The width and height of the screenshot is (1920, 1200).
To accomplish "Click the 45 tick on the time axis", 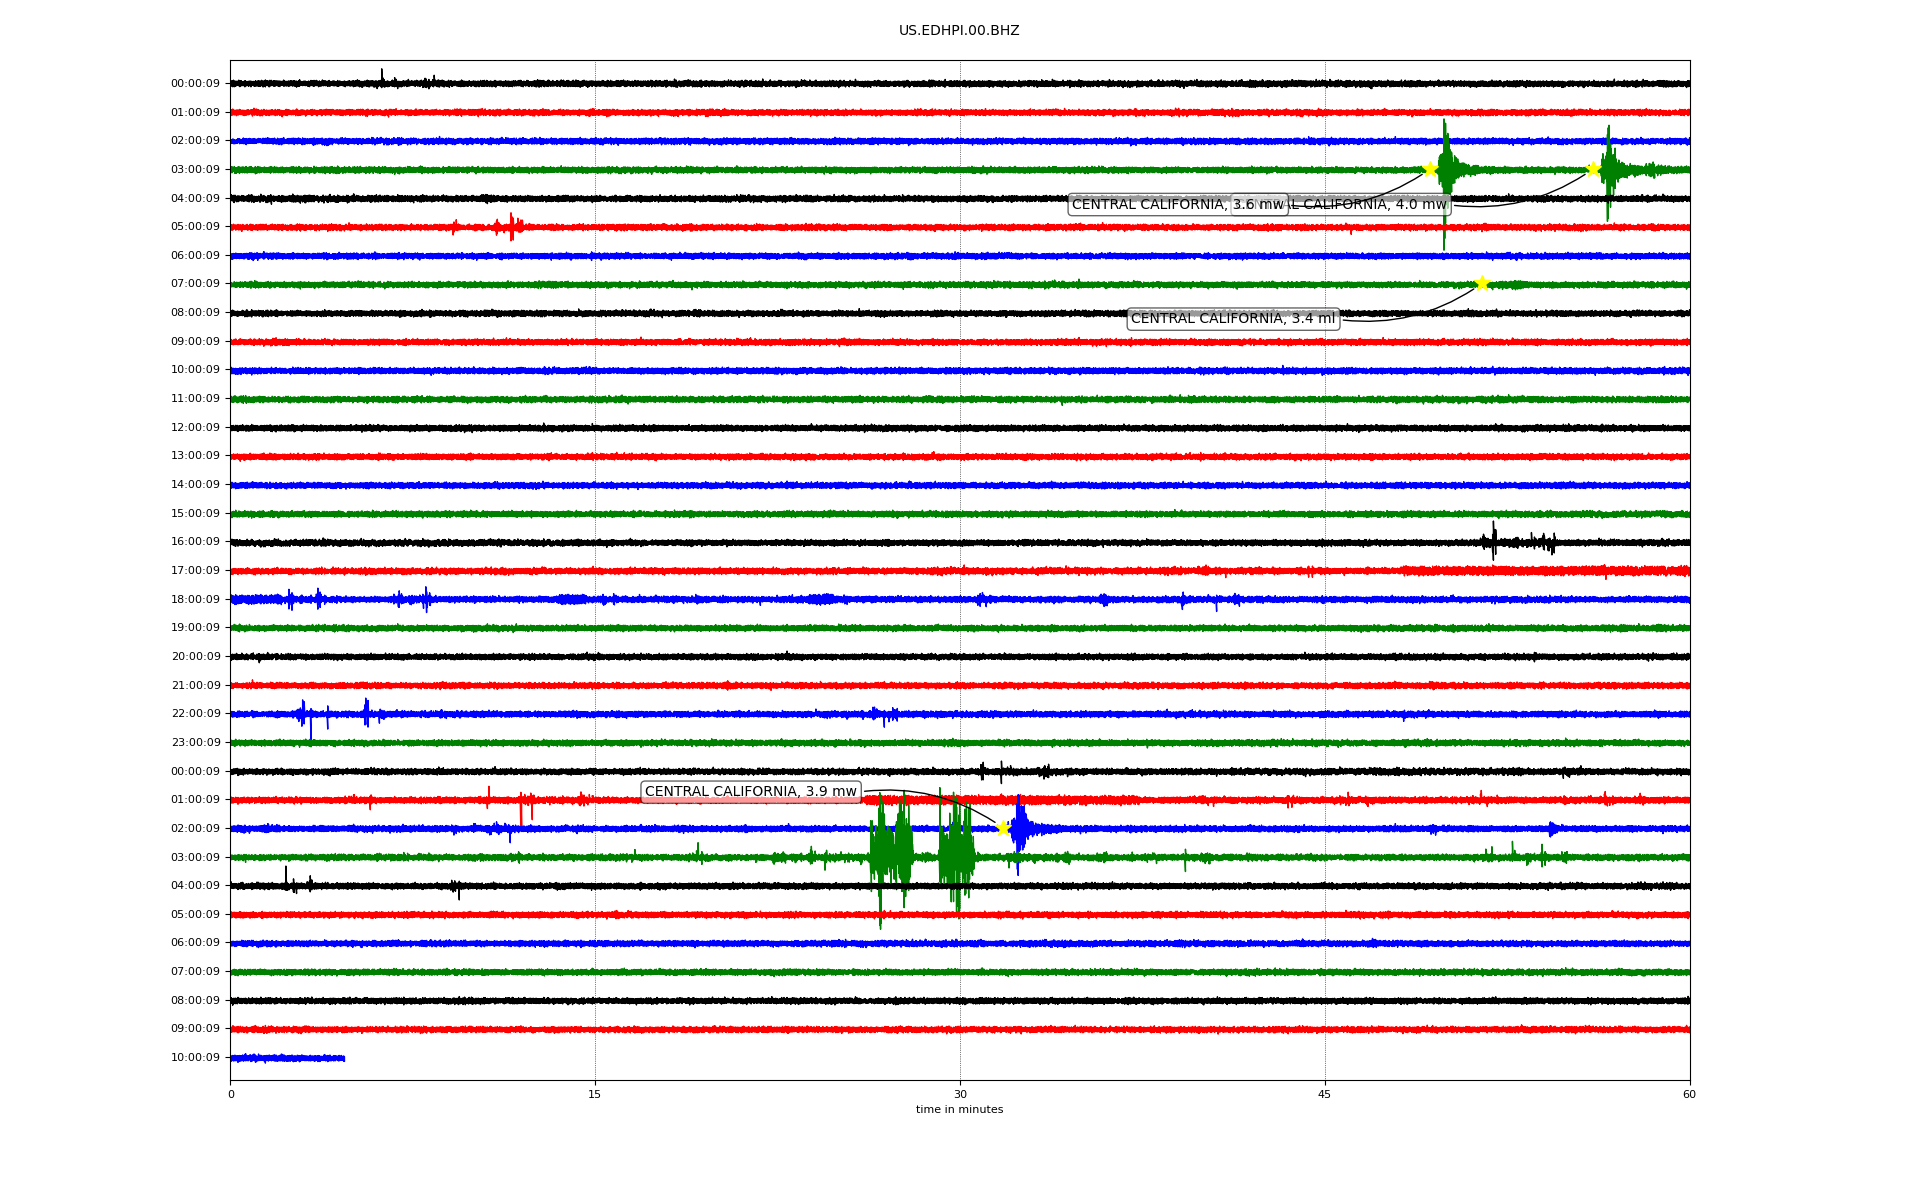I will (x=1325, y=1094).
